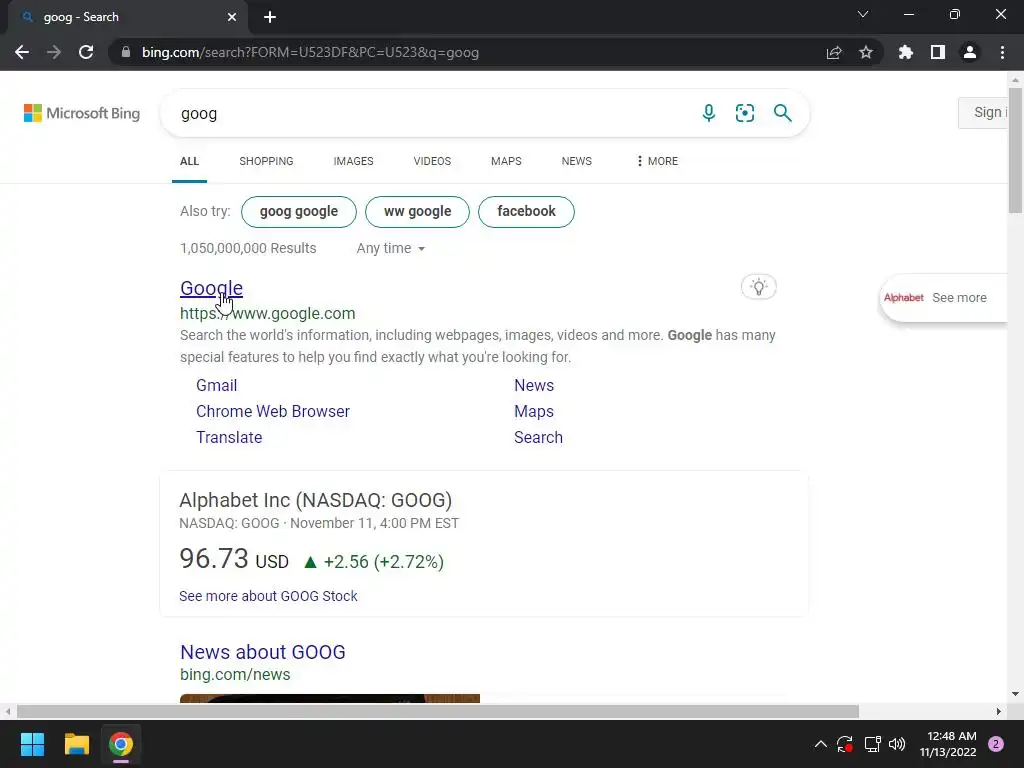This screenshot has width=1024, height=768.
Task: Click the browser address bar URL
Action: click(x=310, y=52)
